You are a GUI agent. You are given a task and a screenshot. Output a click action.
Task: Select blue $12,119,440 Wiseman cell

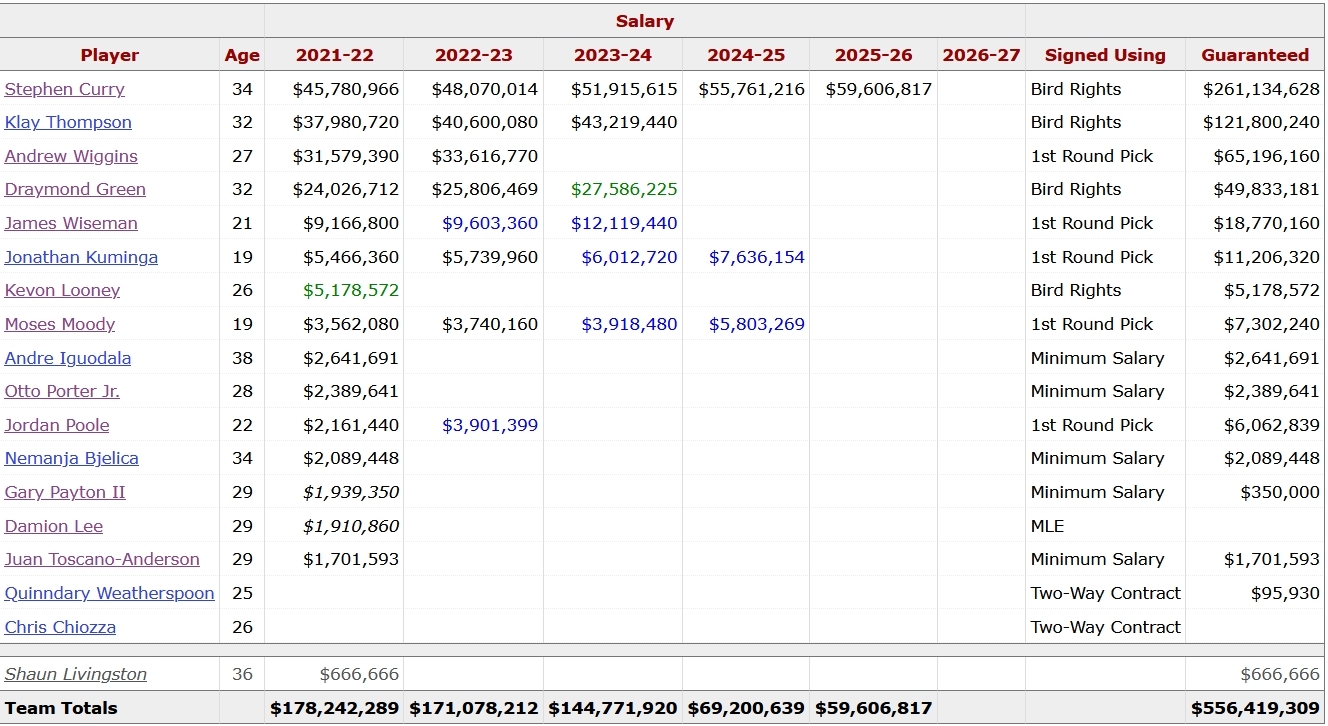click(624, 223)
